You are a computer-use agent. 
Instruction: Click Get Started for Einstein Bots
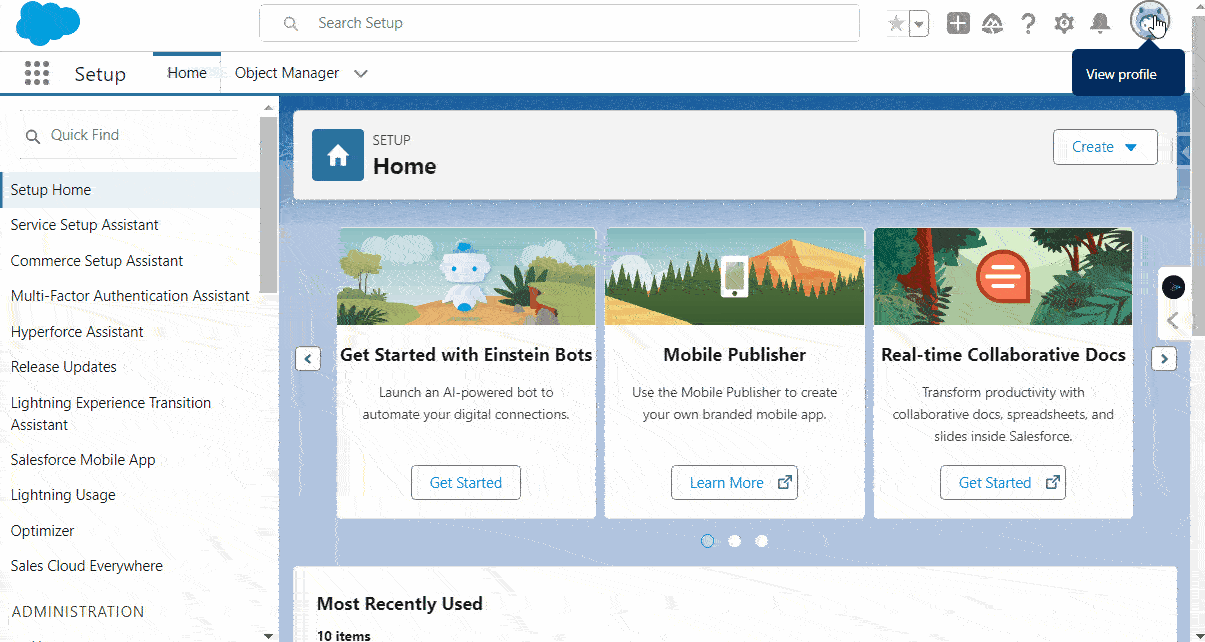click(466, 483)
